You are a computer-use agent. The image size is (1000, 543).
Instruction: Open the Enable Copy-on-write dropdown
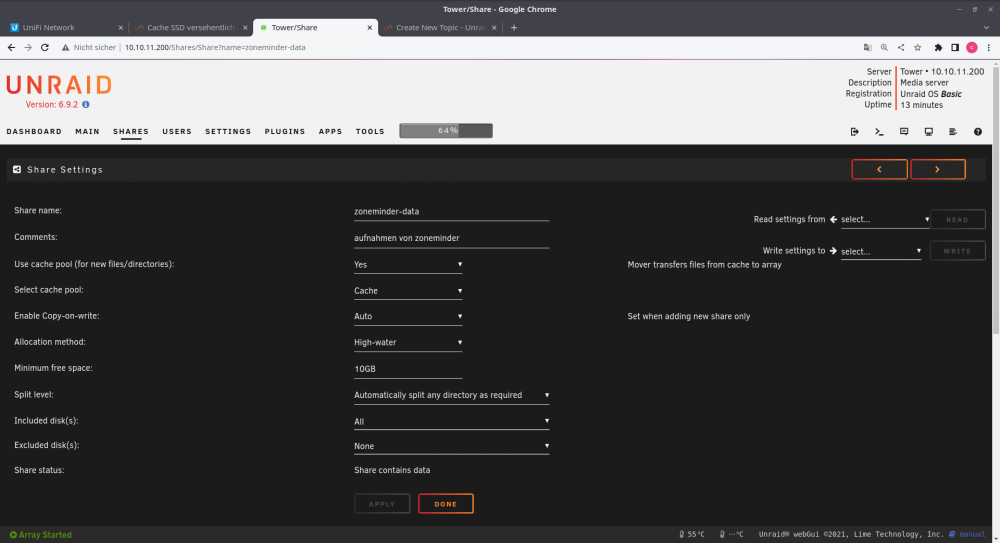tap(408, 316)
